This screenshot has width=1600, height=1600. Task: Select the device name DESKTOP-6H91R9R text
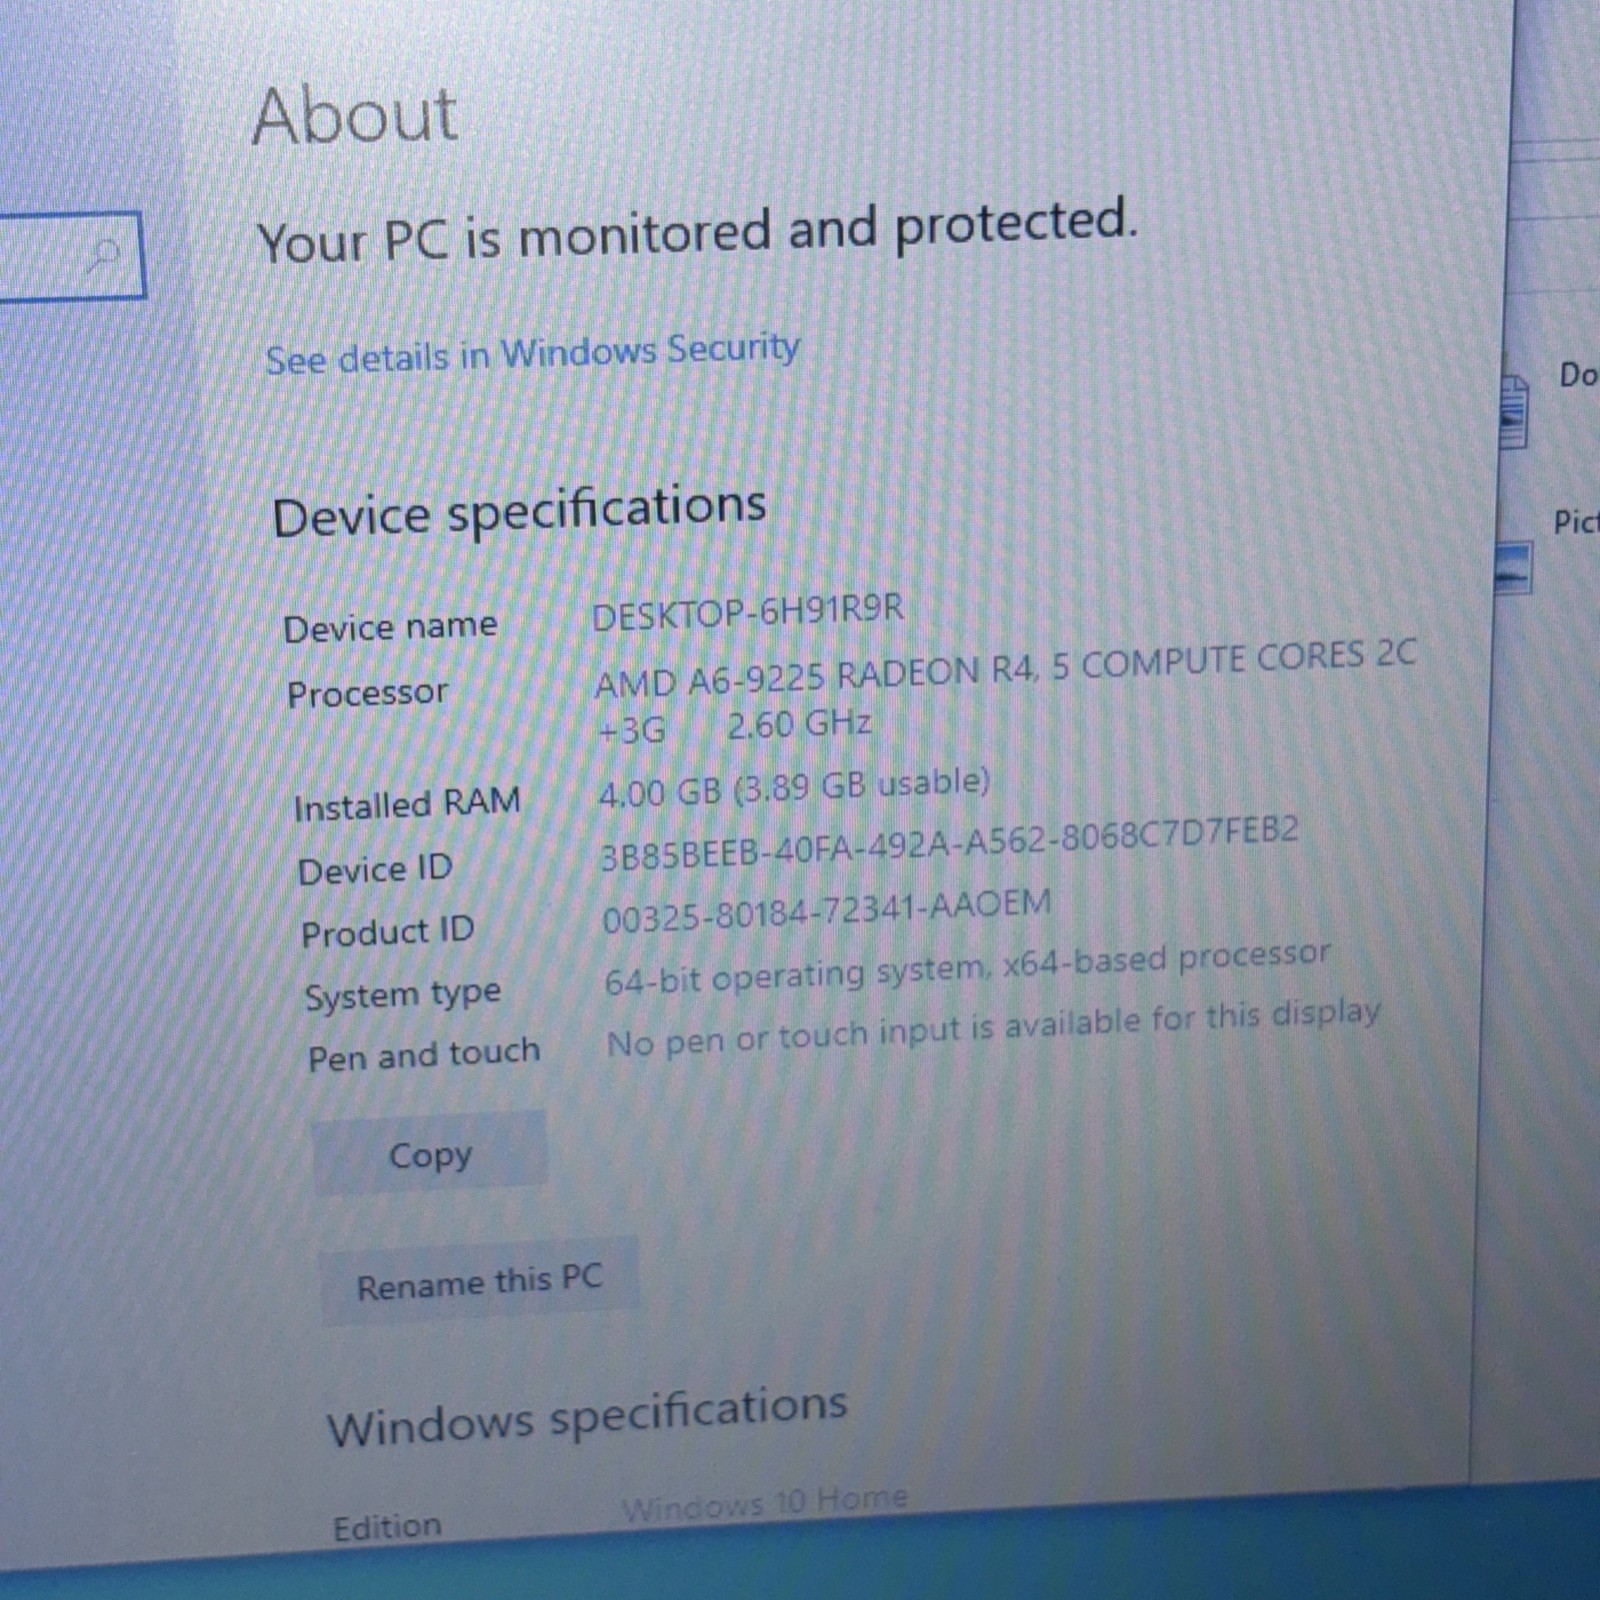coord(748,611)
